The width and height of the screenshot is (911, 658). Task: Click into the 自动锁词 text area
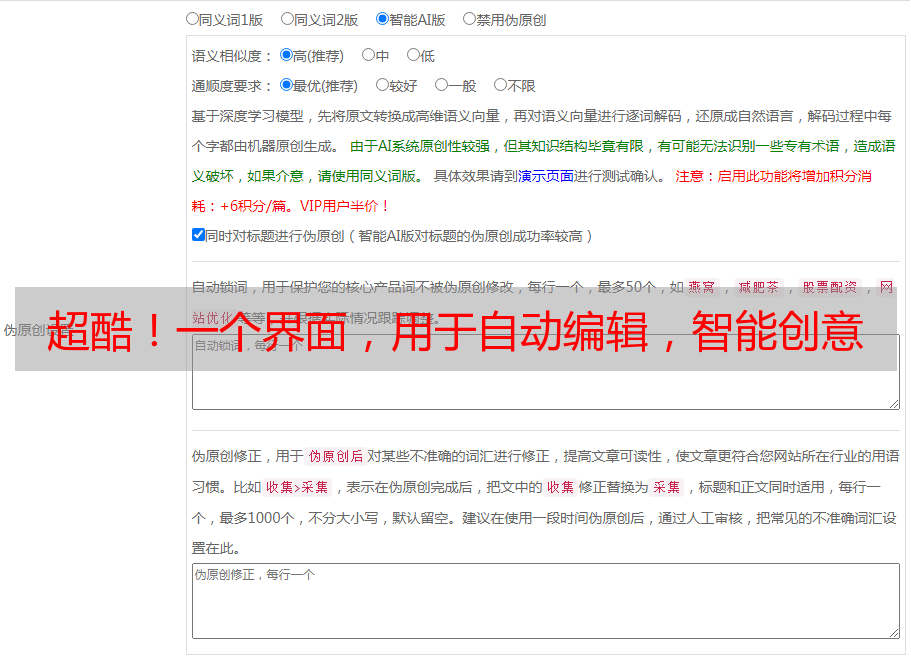coord(546,372)
